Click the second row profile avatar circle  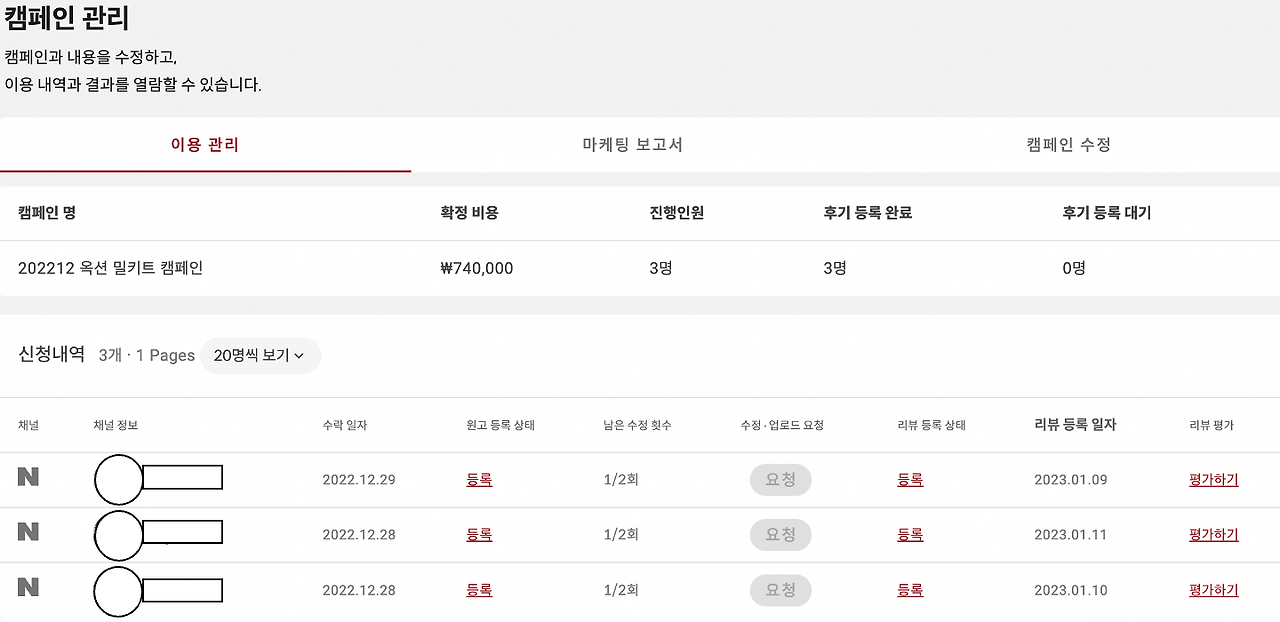tap(117, 534)
